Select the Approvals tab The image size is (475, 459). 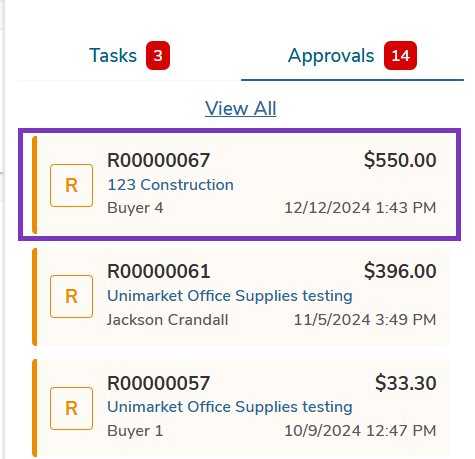pos(352,56)
